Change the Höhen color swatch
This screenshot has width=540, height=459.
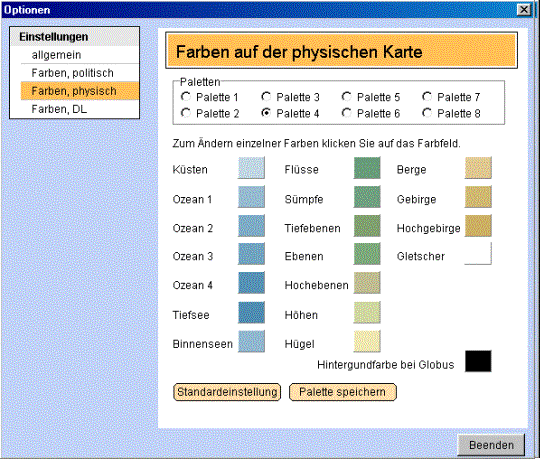click(x=367, y=313)
